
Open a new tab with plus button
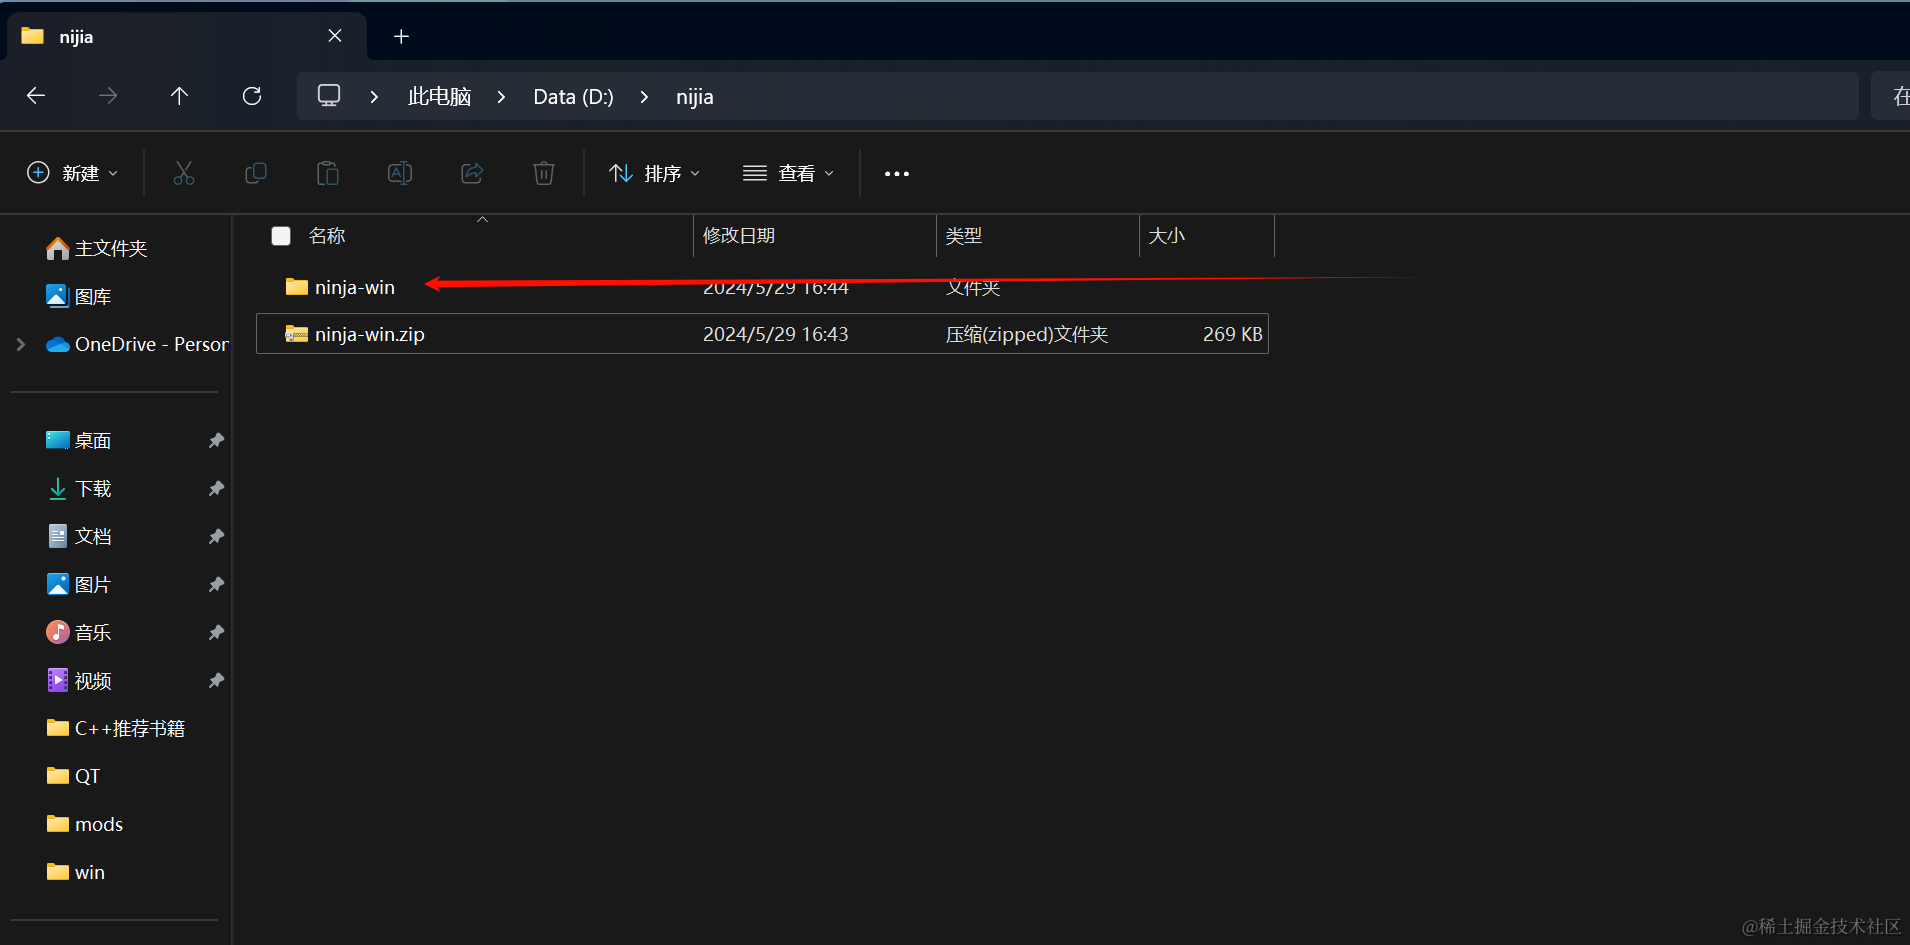click(x=401, y=36)
